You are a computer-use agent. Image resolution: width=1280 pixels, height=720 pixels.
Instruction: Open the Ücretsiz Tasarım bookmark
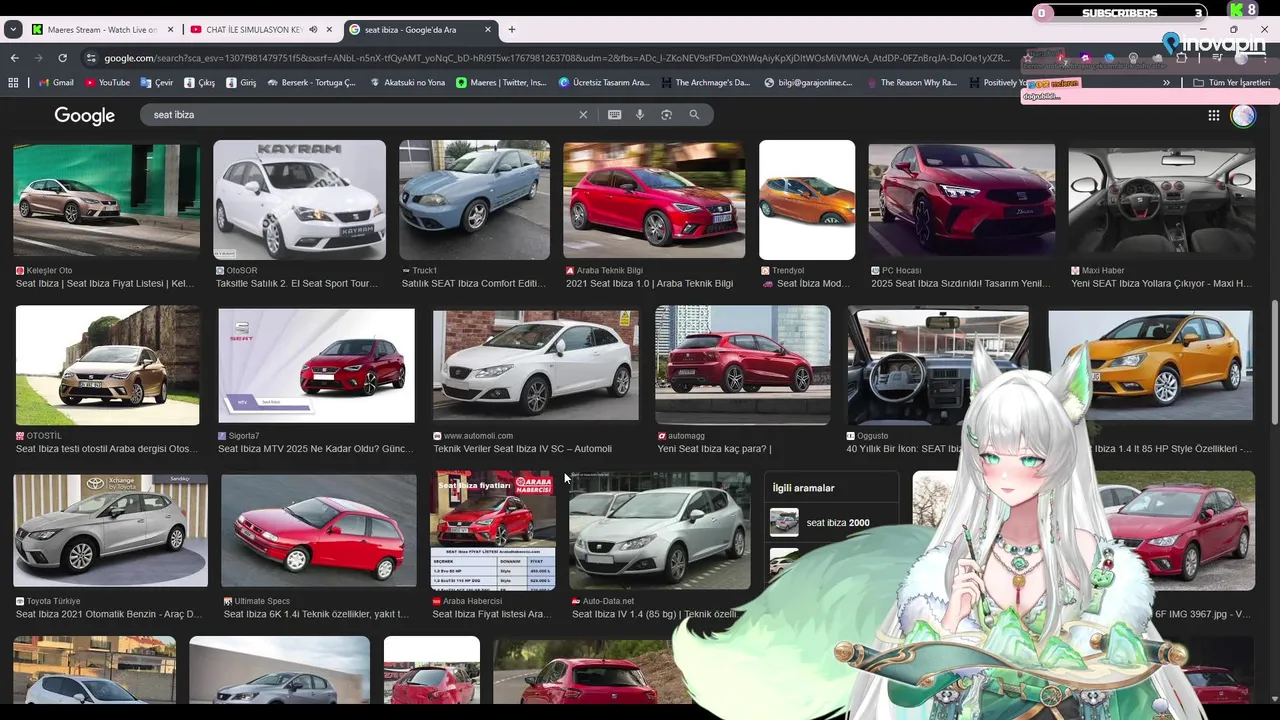pyautogui.click(x=604, y=83)
